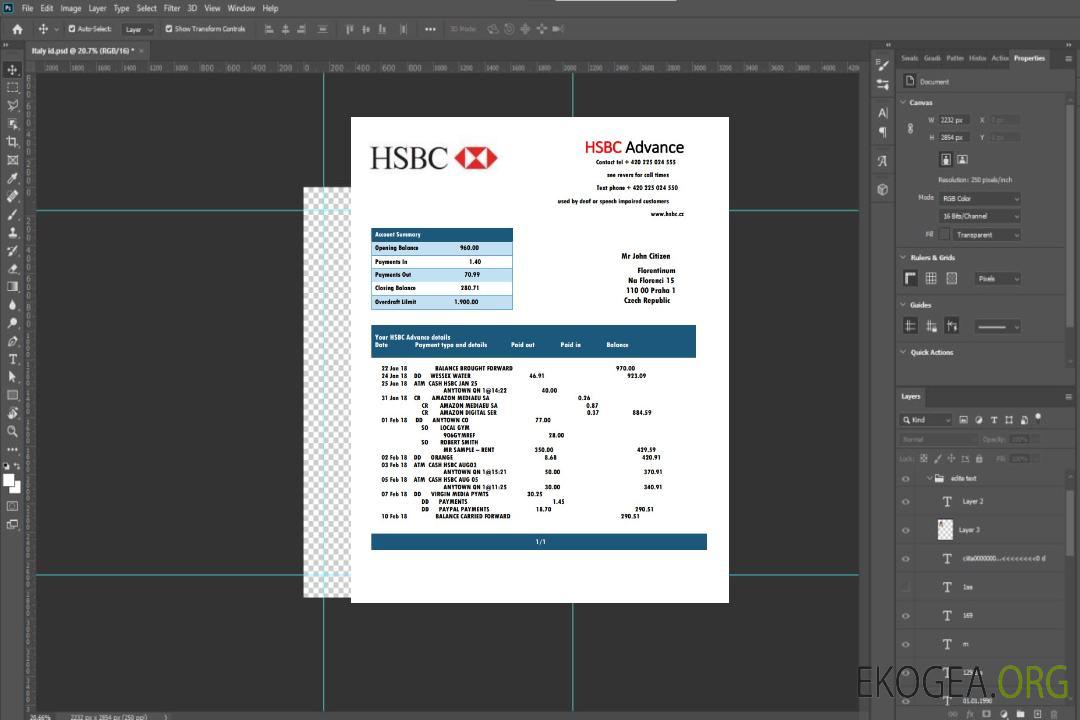Viewport: 1080px width, 720px height.
Task: Select the Blur tool
Action: [12, 305]
